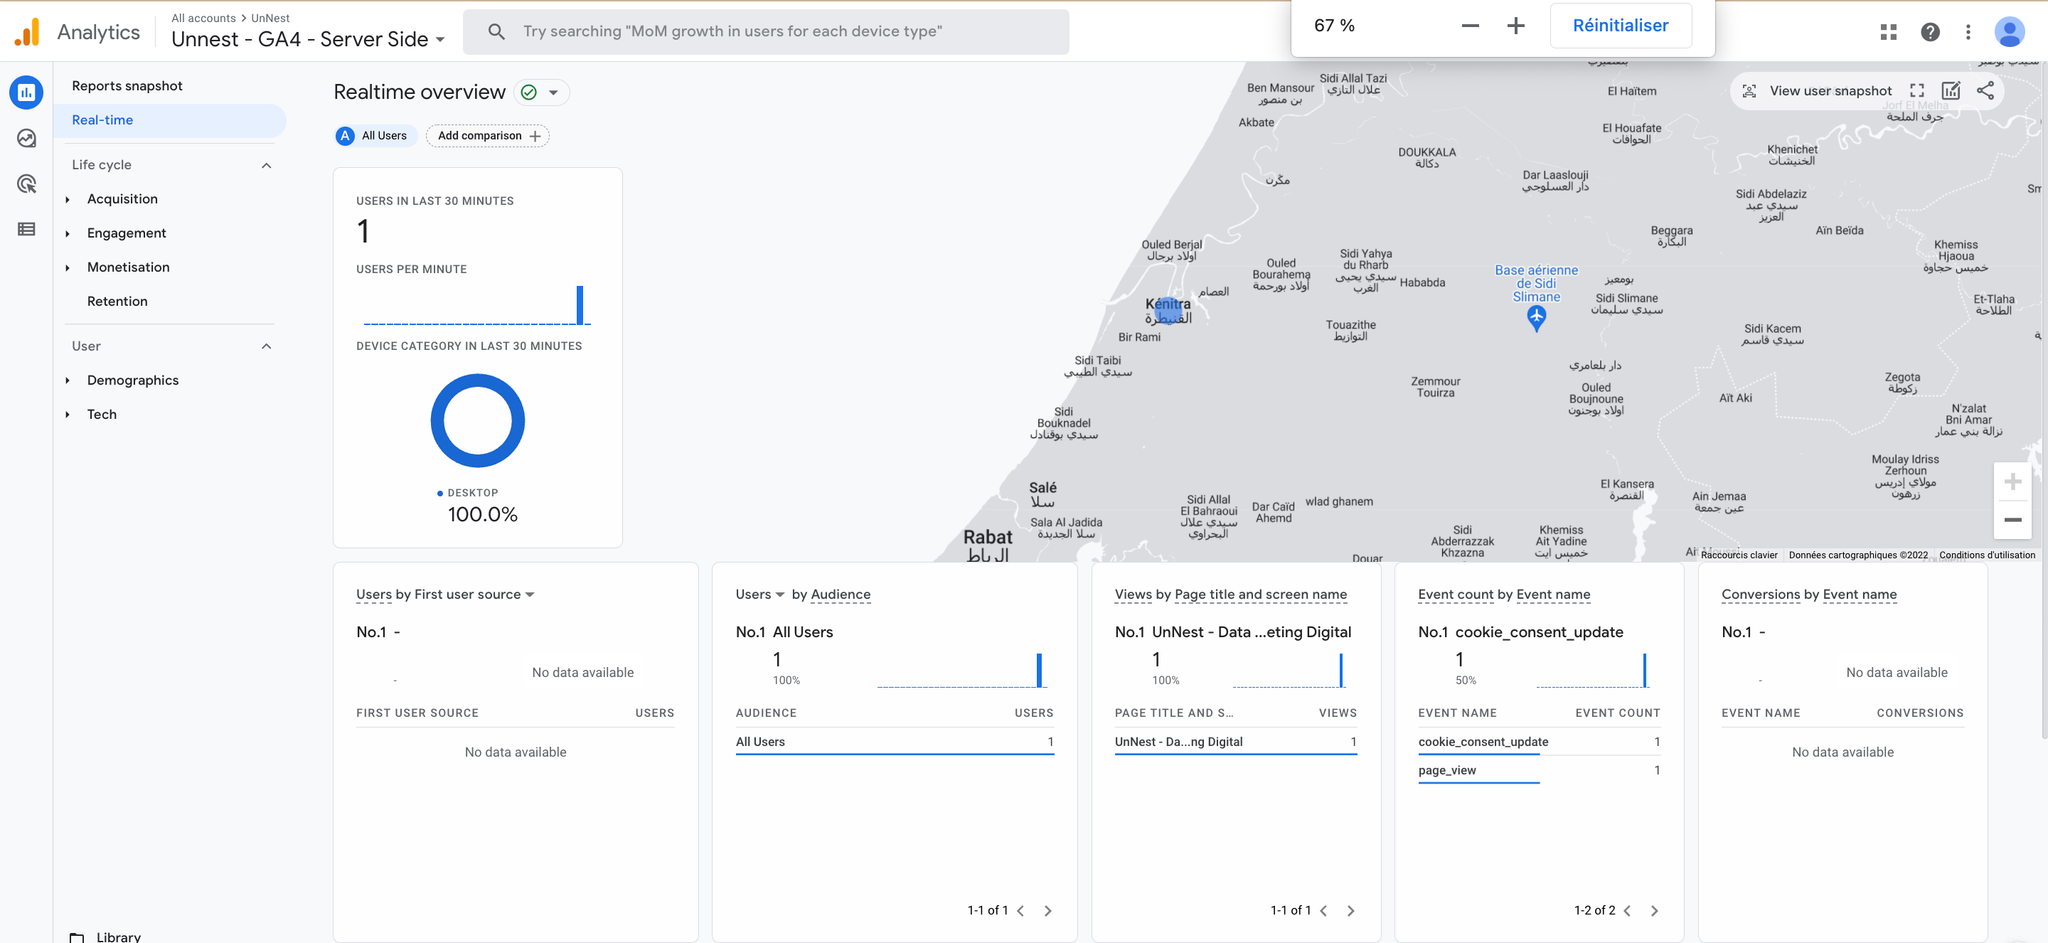The image size is (2048, 943).
Task: Open the All accounts breadcrumb link
Action: coord(203,18)
